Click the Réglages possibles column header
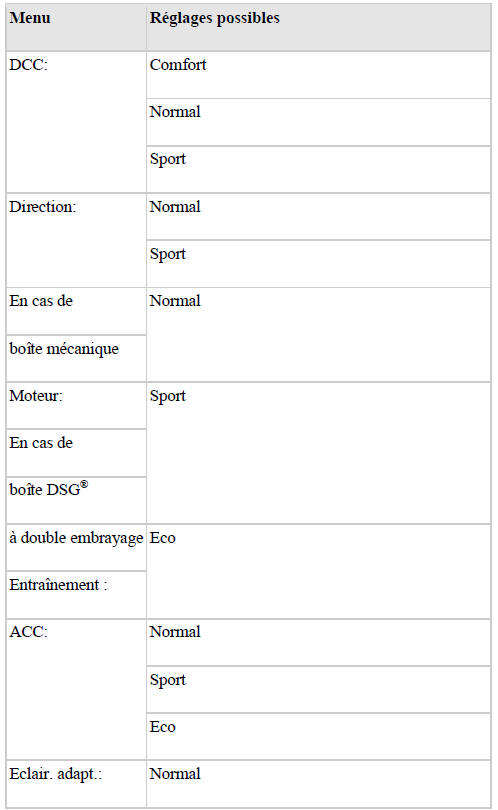 [318, 27]
